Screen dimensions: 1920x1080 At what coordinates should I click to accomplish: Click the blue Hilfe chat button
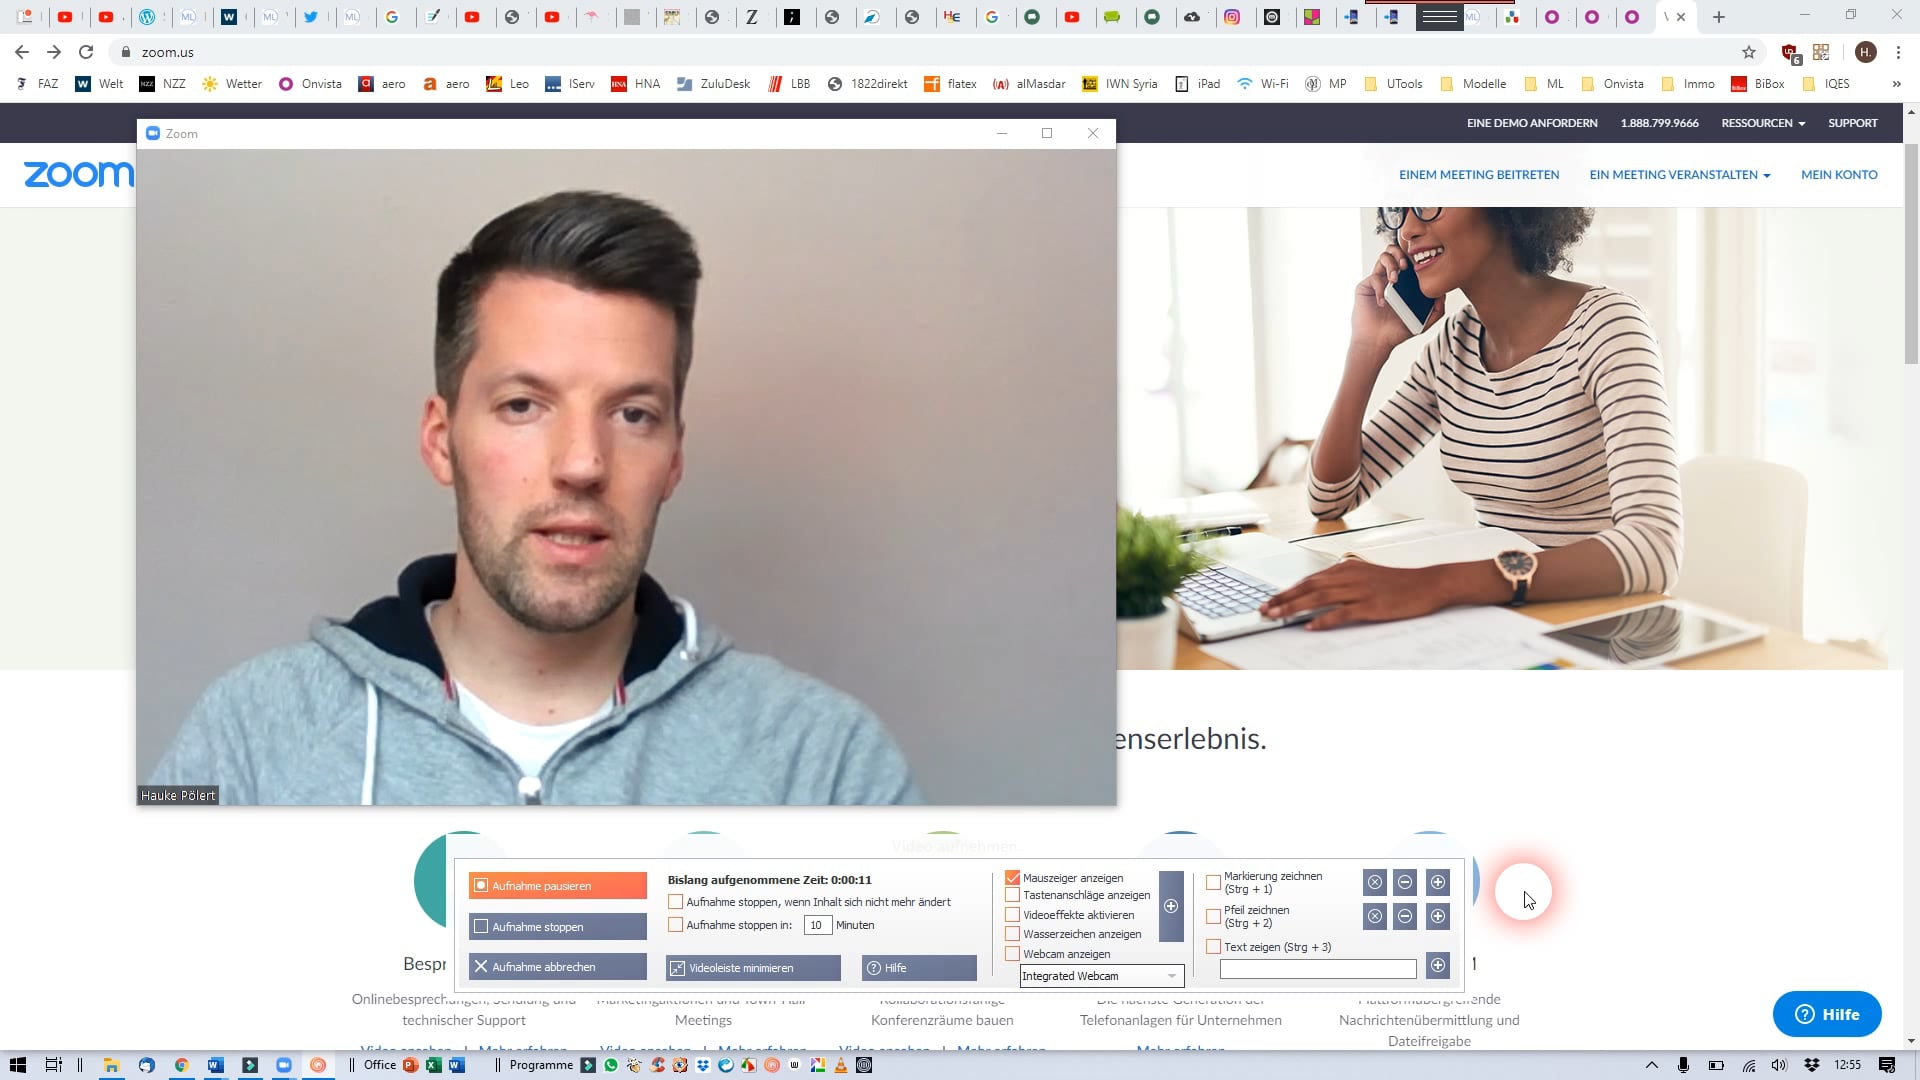coord(1827,1014)
